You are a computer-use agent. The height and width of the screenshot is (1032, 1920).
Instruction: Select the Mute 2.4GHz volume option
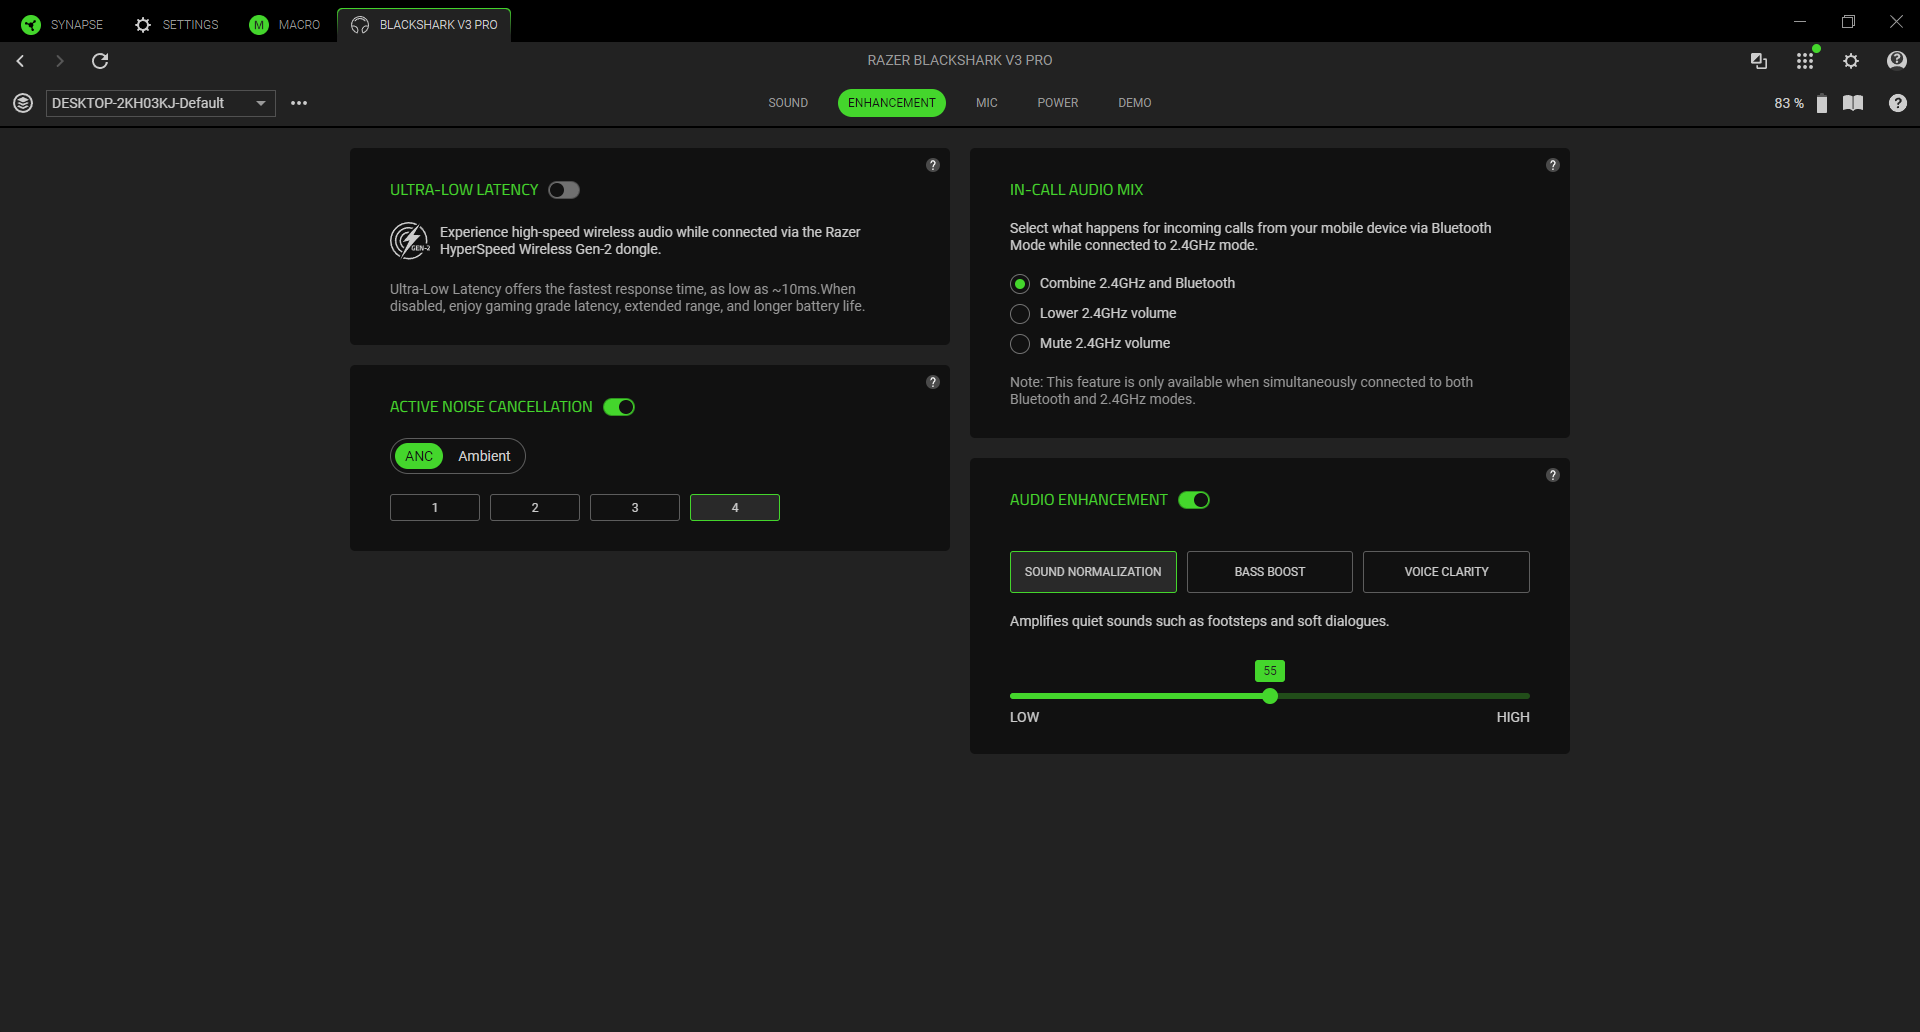pyautogui.click(x=1020, y=344)
